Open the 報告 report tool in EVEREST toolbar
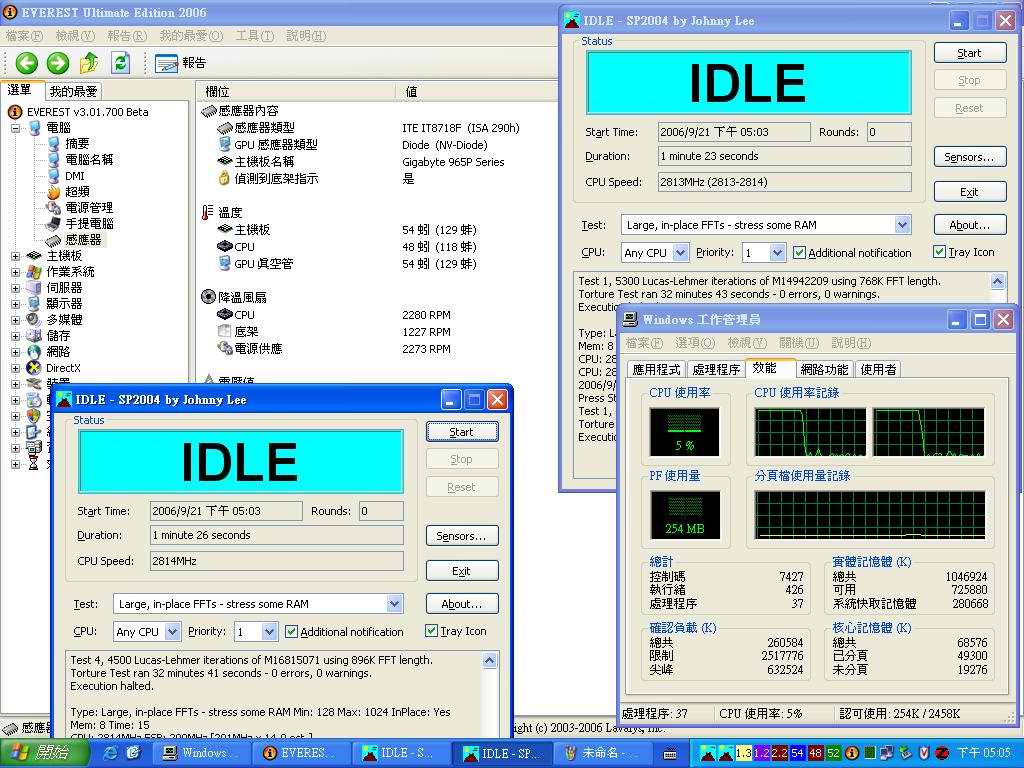Viewport: 1024px width, 768px height. (x=180, y=63)
